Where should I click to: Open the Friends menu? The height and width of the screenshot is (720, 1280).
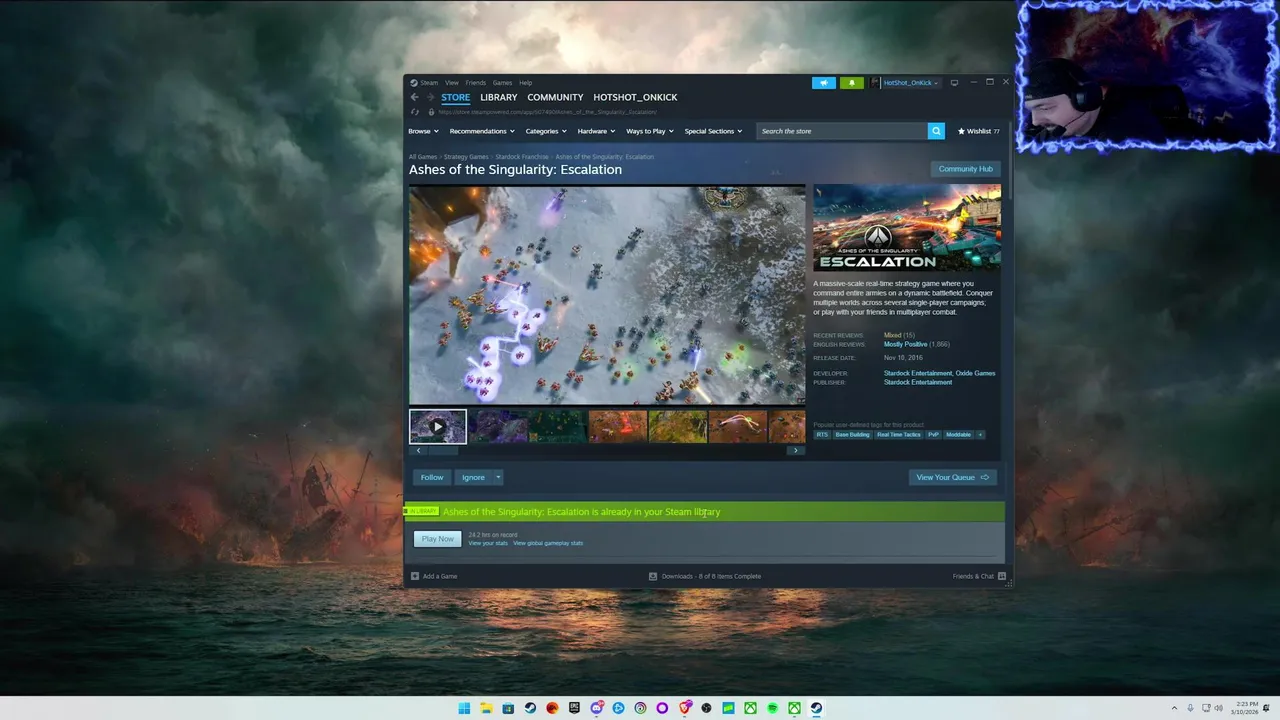(x=475, y=83)
